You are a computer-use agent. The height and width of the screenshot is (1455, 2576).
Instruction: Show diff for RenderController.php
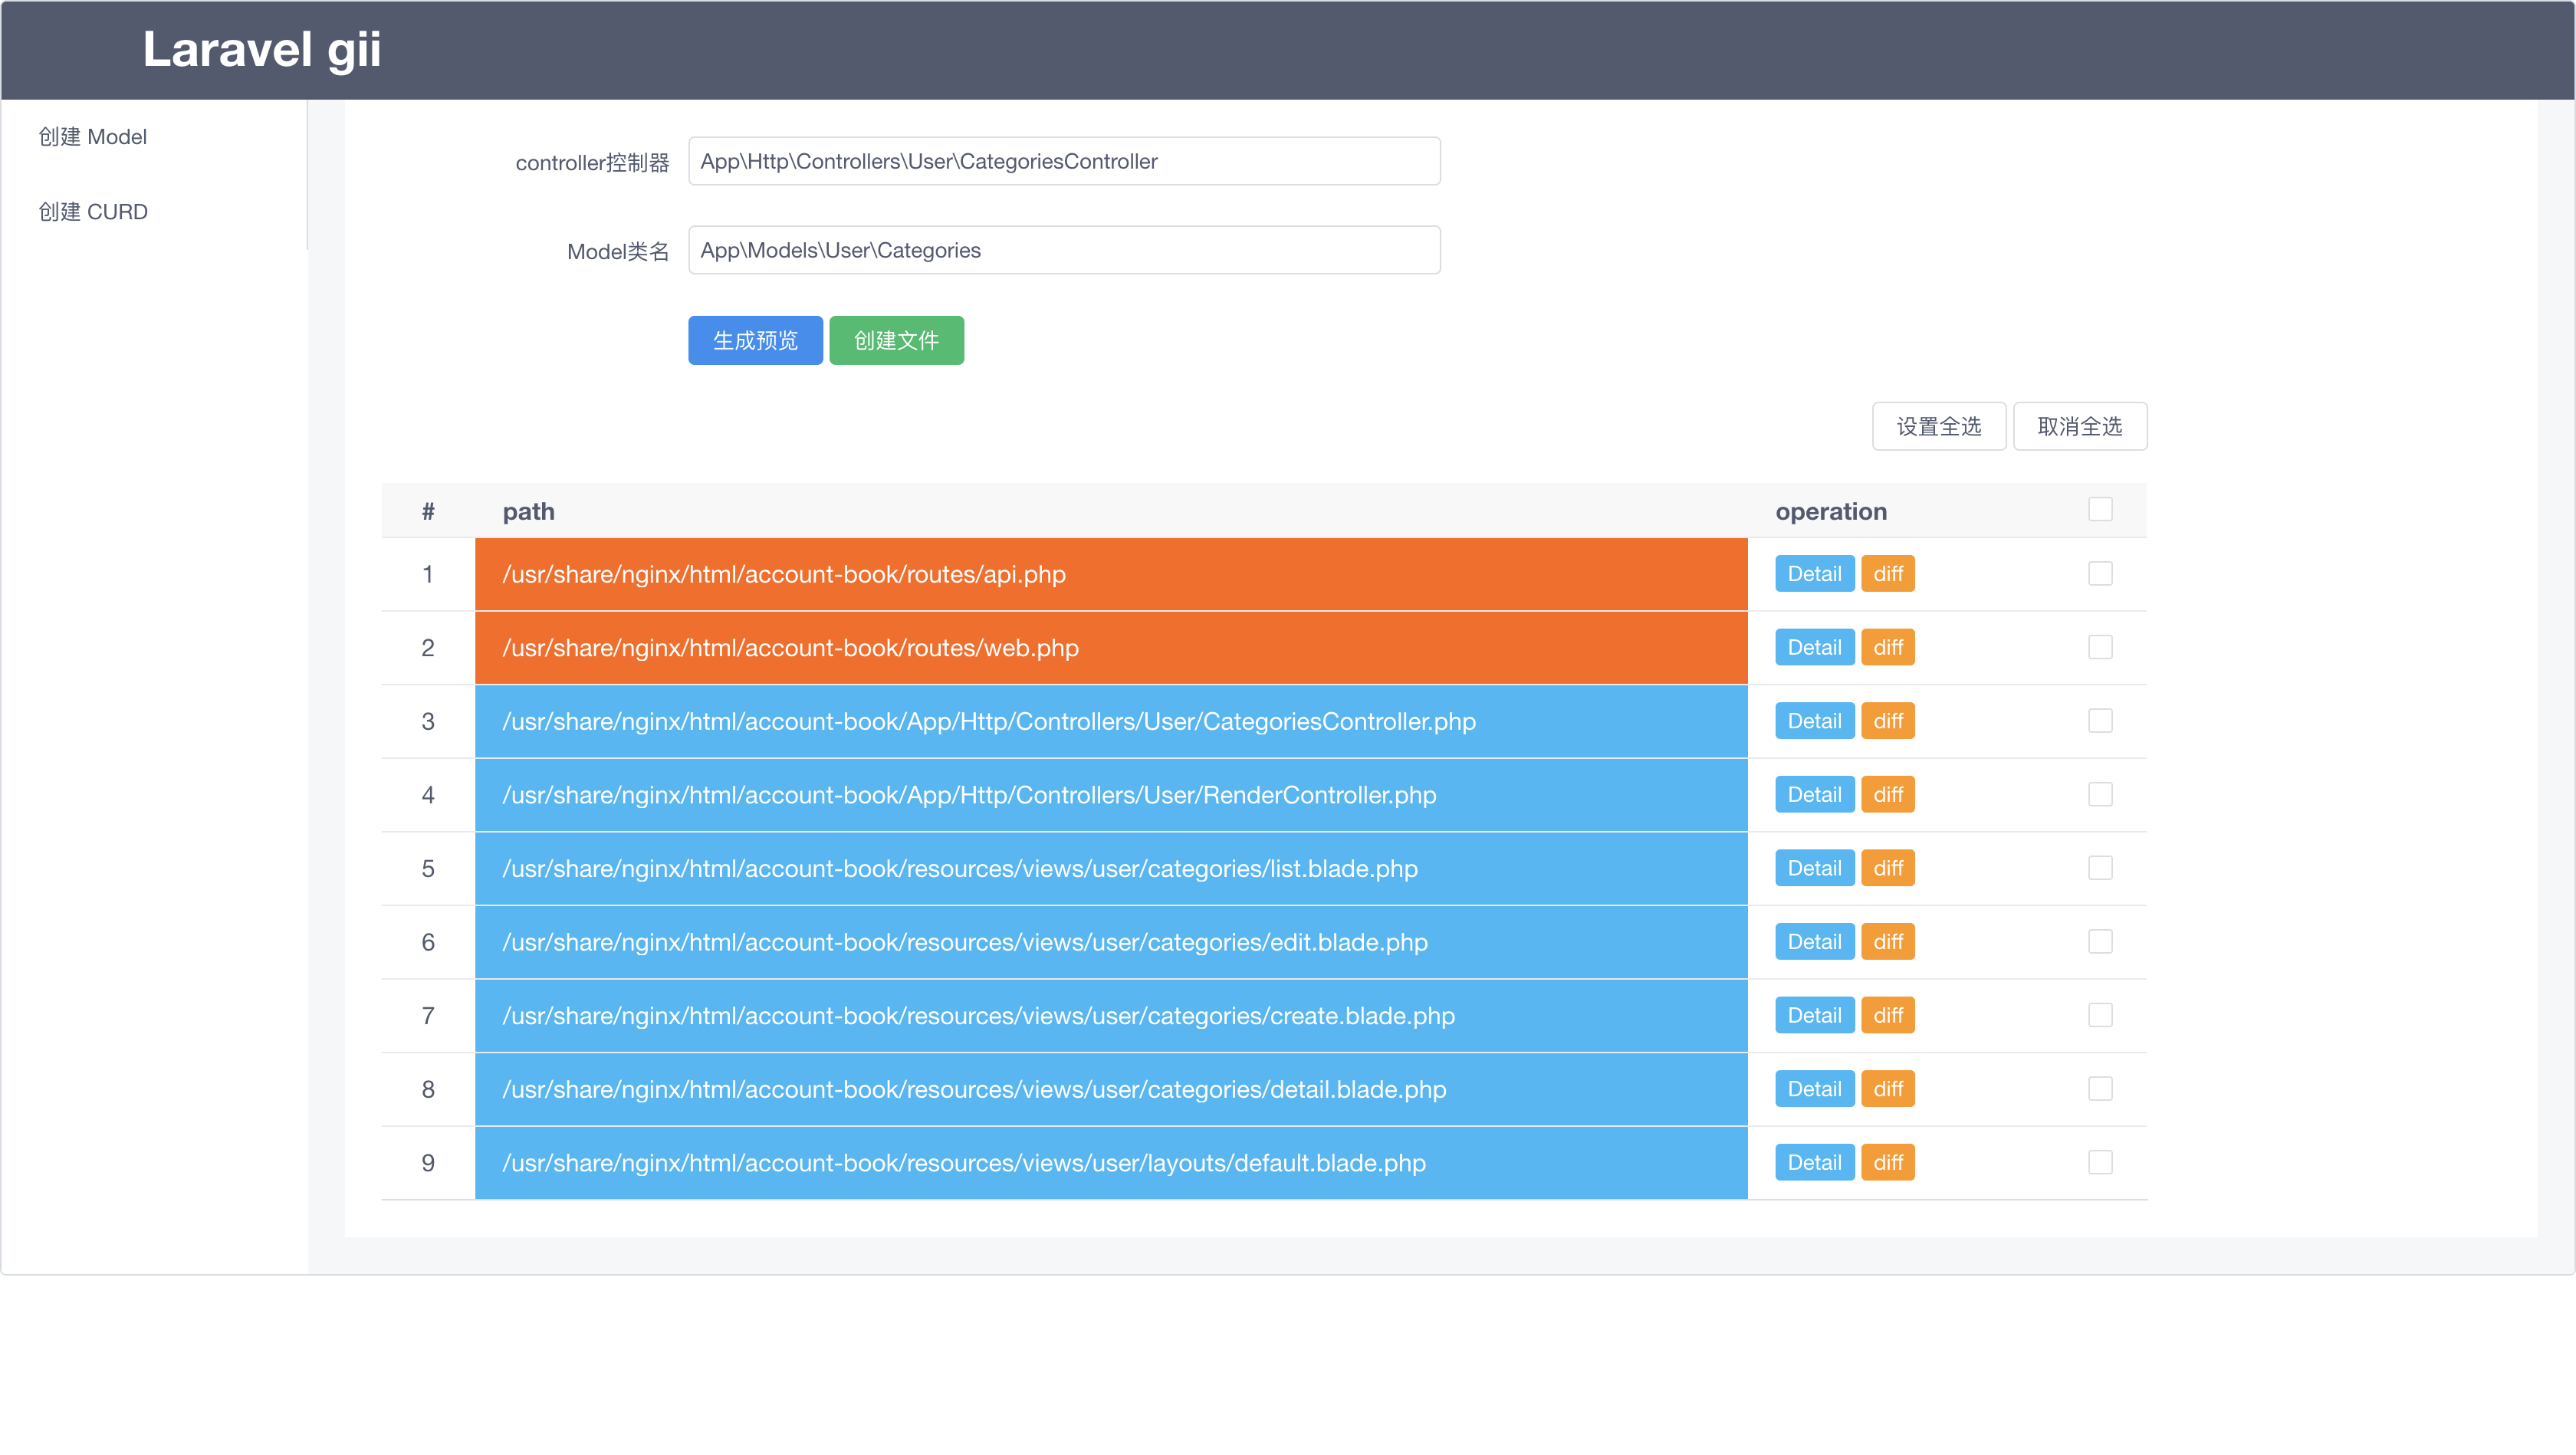coord(1887,795)
